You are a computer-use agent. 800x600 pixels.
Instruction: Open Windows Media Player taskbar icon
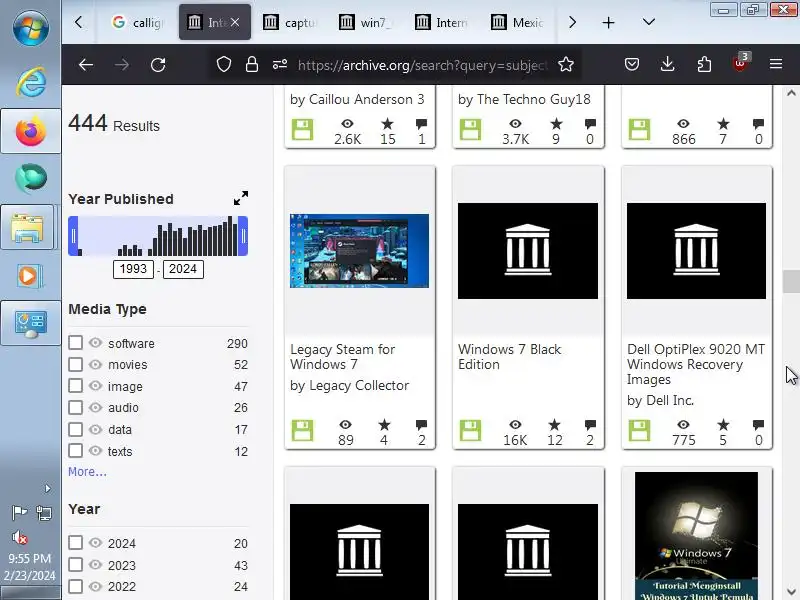click(x=30, y=277)
